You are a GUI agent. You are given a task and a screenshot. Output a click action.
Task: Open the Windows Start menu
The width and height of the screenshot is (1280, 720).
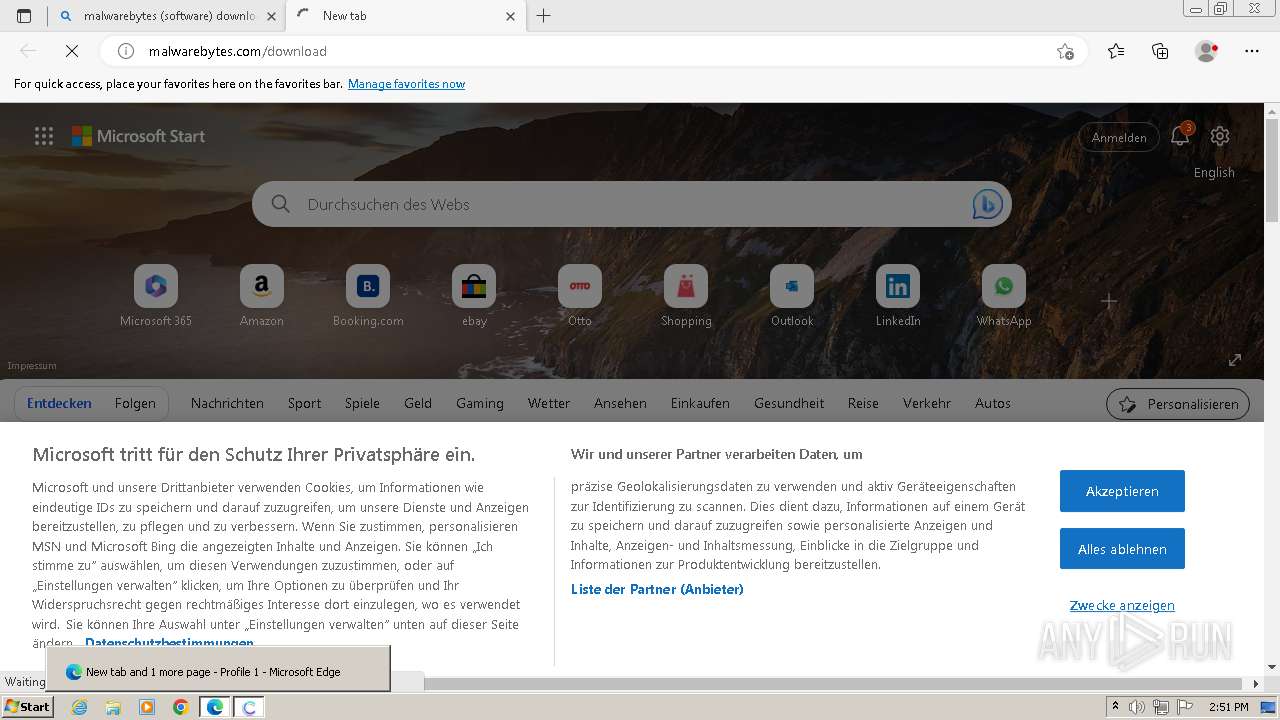point(28,706)
